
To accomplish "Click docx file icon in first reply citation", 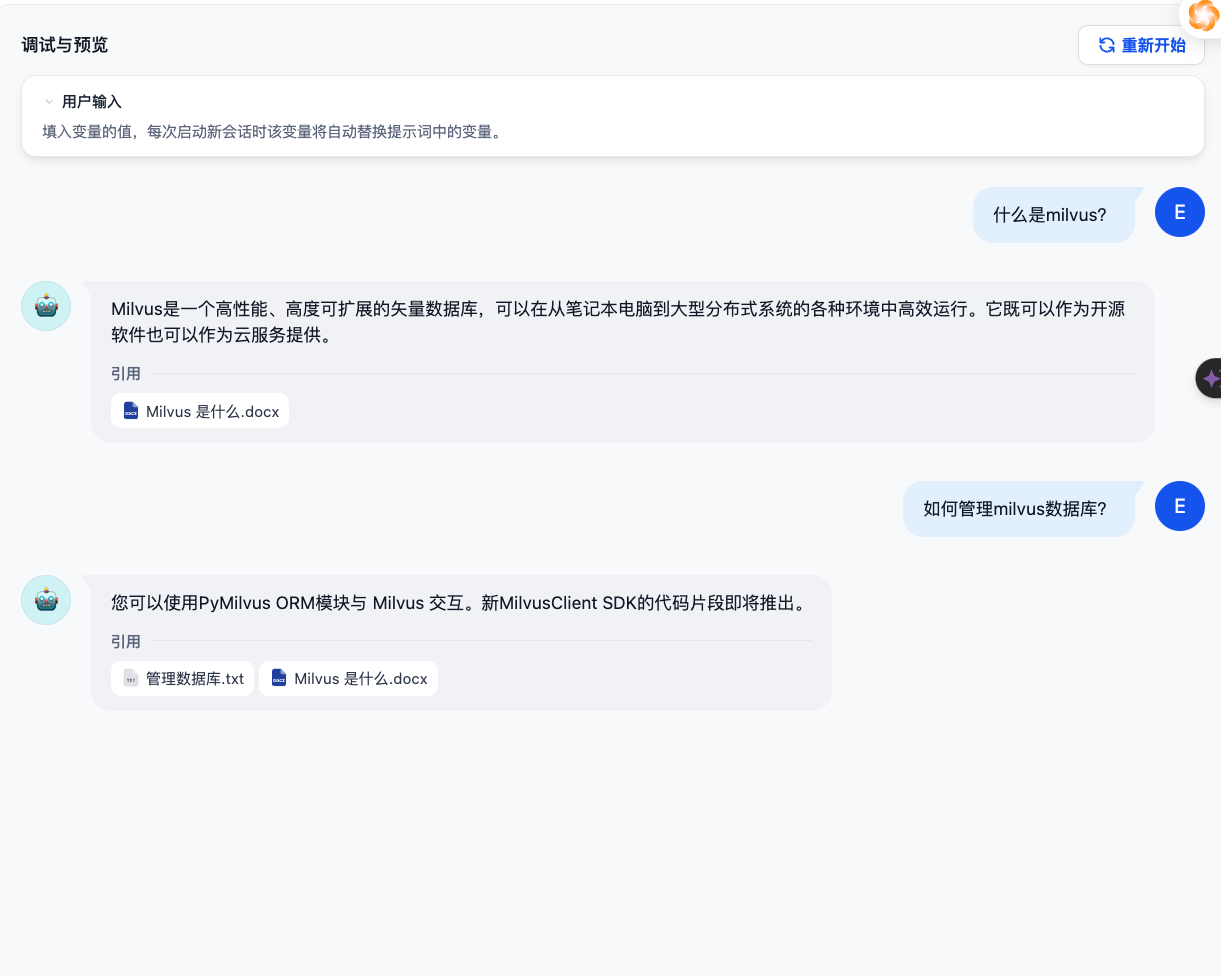I will point(131,411).
